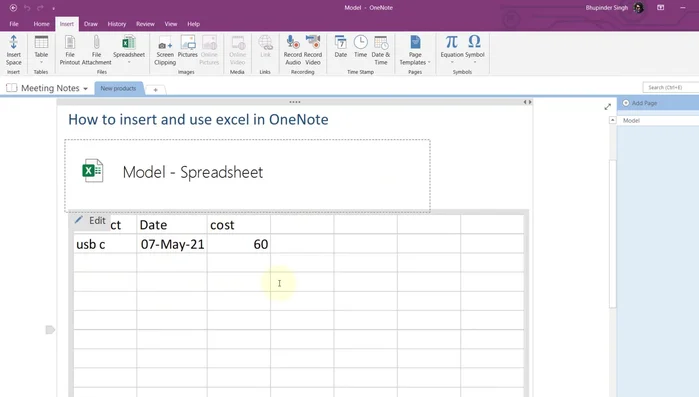Click the user account picture
This screenshot has width=699, height=397.
638,8
